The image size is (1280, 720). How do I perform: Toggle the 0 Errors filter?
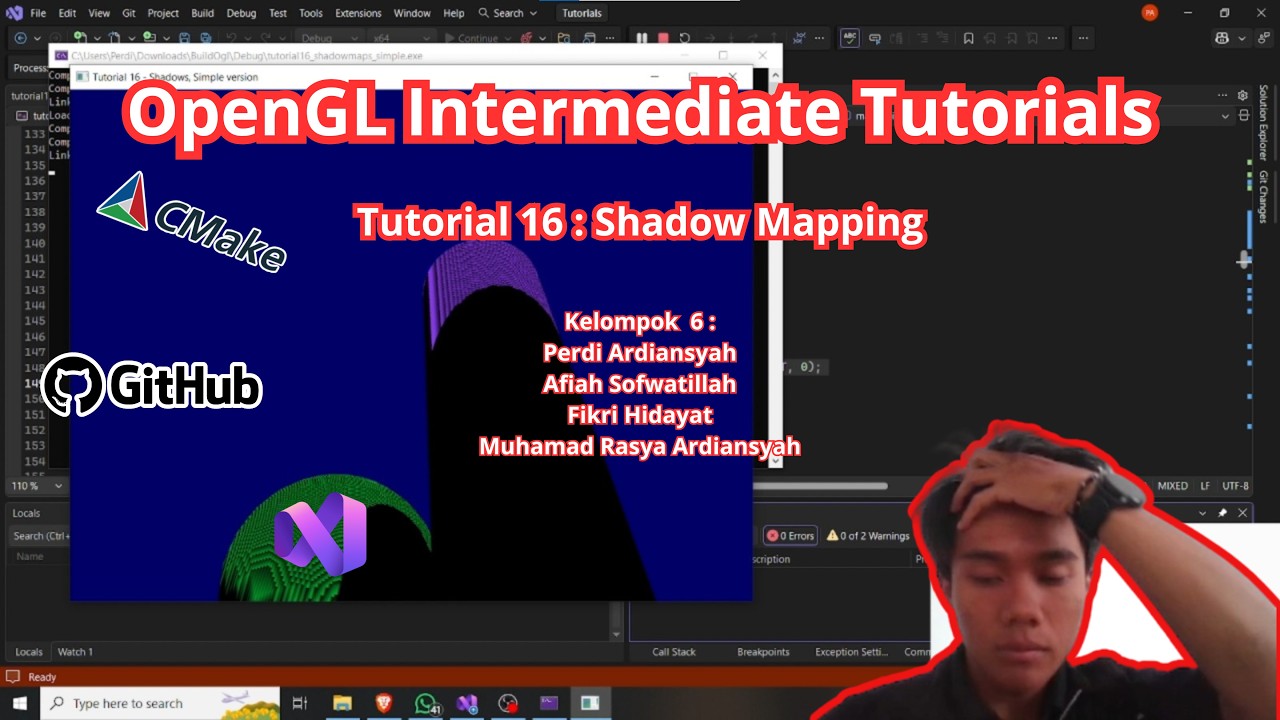tap(790, 536)
